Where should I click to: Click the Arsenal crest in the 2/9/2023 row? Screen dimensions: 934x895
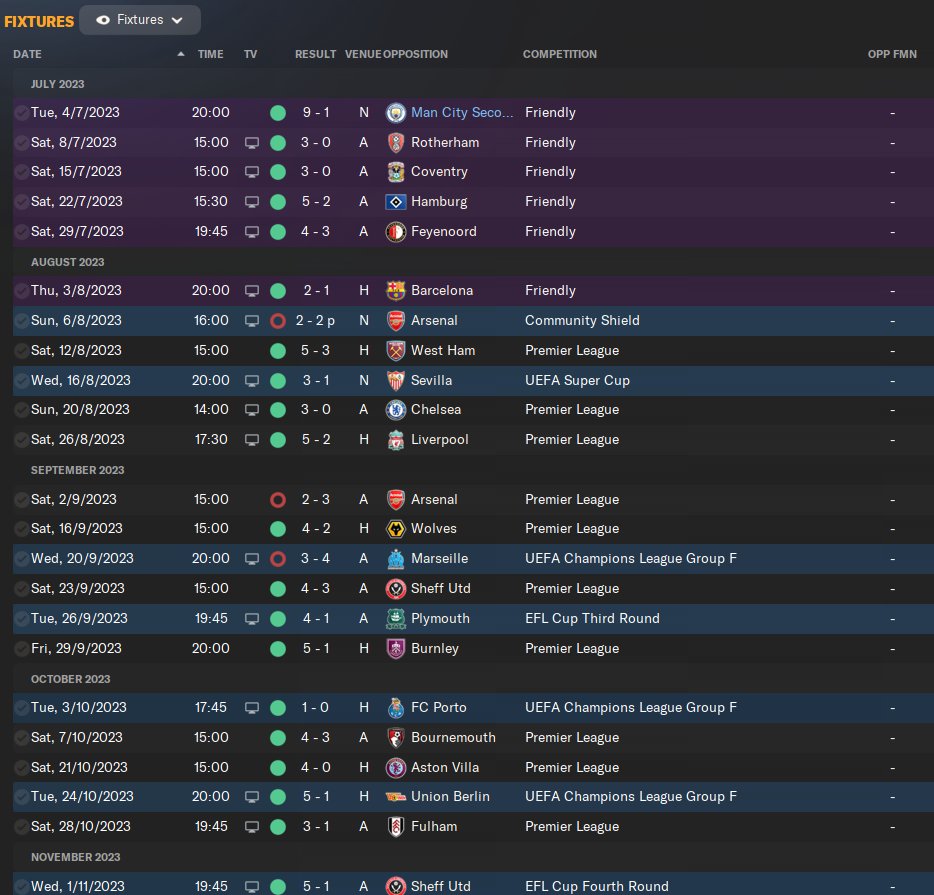point(396,500)
